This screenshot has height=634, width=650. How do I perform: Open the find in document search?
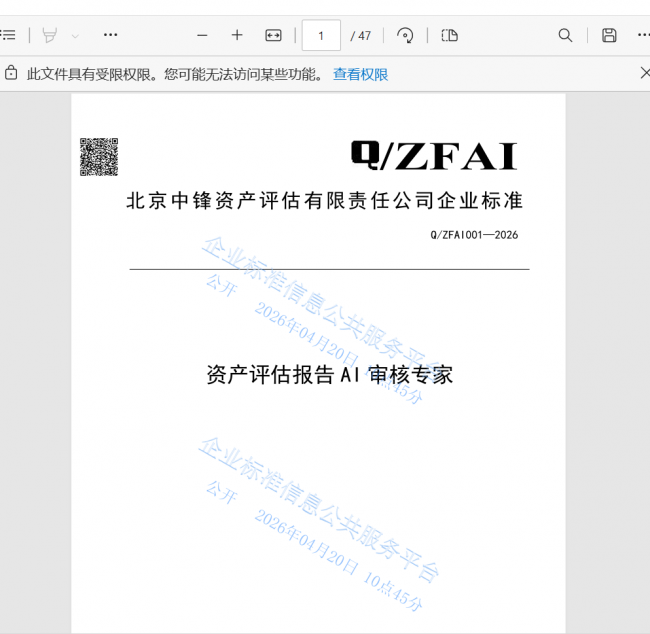coord(565,35)
